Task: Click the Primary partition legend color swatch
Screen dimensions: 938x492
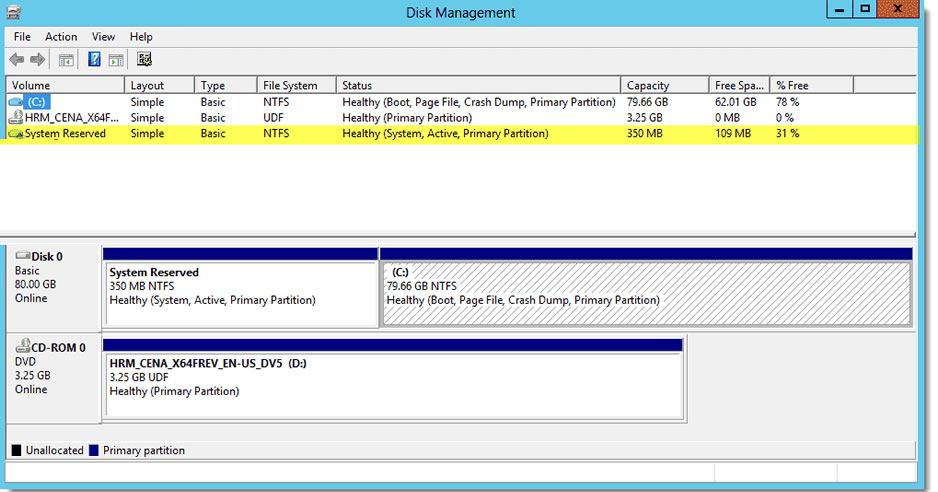Action: 93,450
